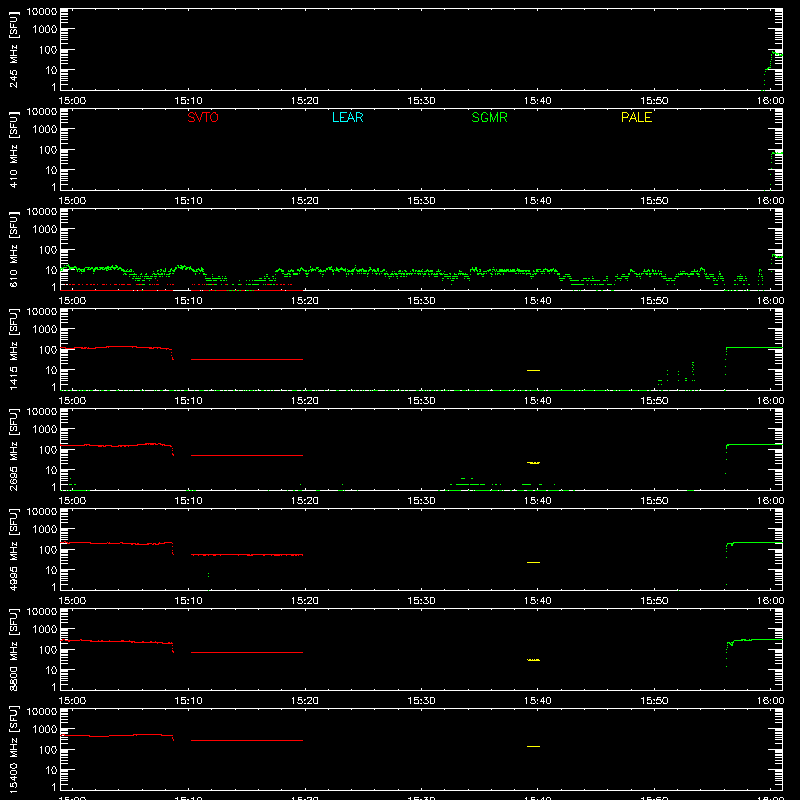Click green SGMR plateau in 1415 MHz plot
Screen dimensions: 800x800
[754, 347]
